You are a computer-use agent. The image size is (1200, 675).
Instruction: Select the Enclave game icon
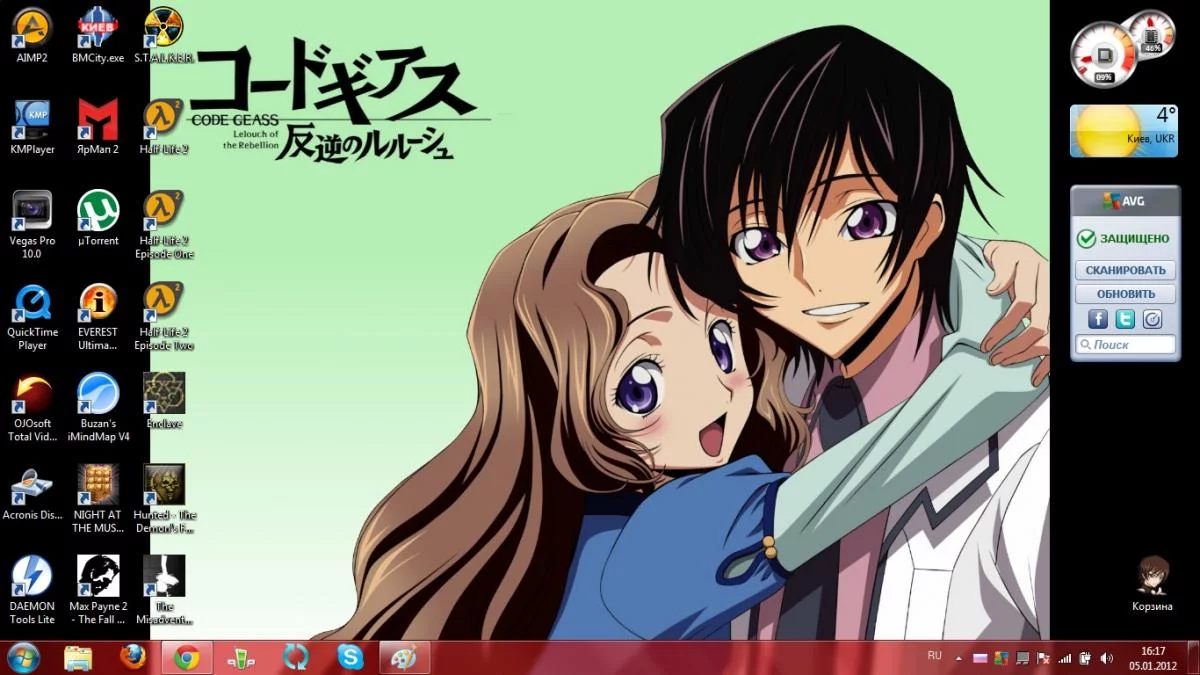tap(164, 401)
